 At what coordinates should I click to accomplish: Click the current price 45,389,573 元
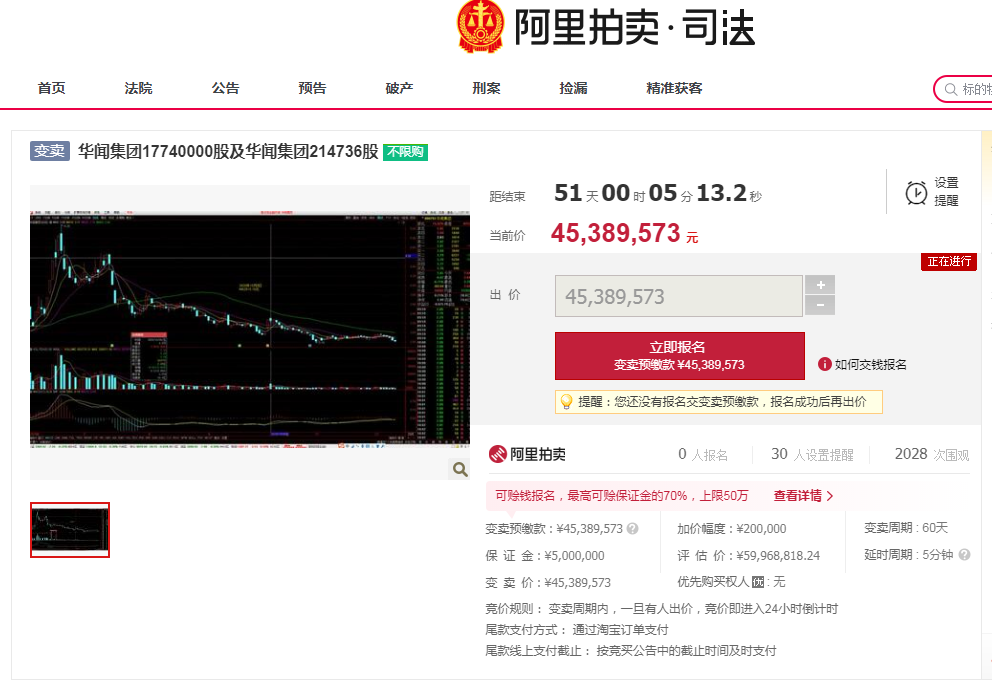point(624,233)
